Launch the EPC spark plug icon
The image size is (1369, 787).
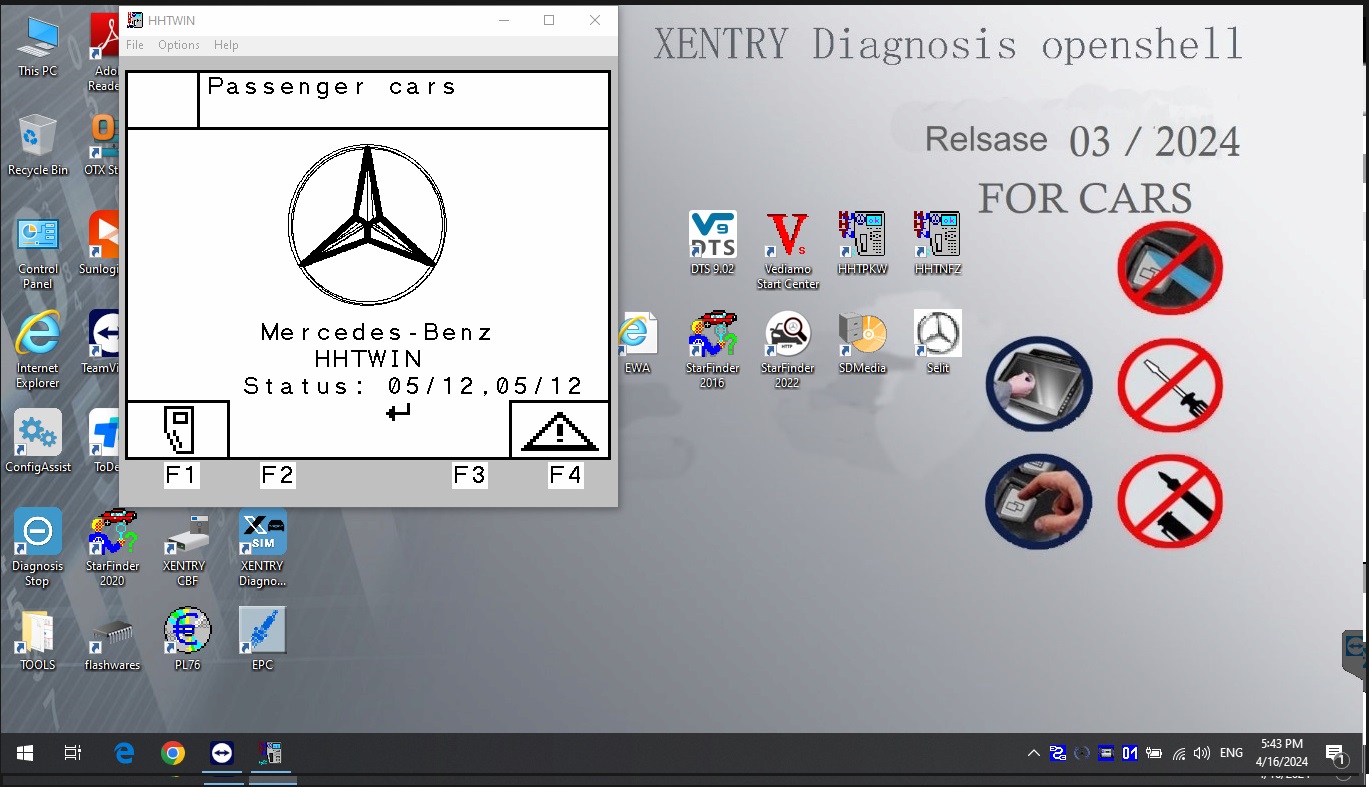coord(262,639)
